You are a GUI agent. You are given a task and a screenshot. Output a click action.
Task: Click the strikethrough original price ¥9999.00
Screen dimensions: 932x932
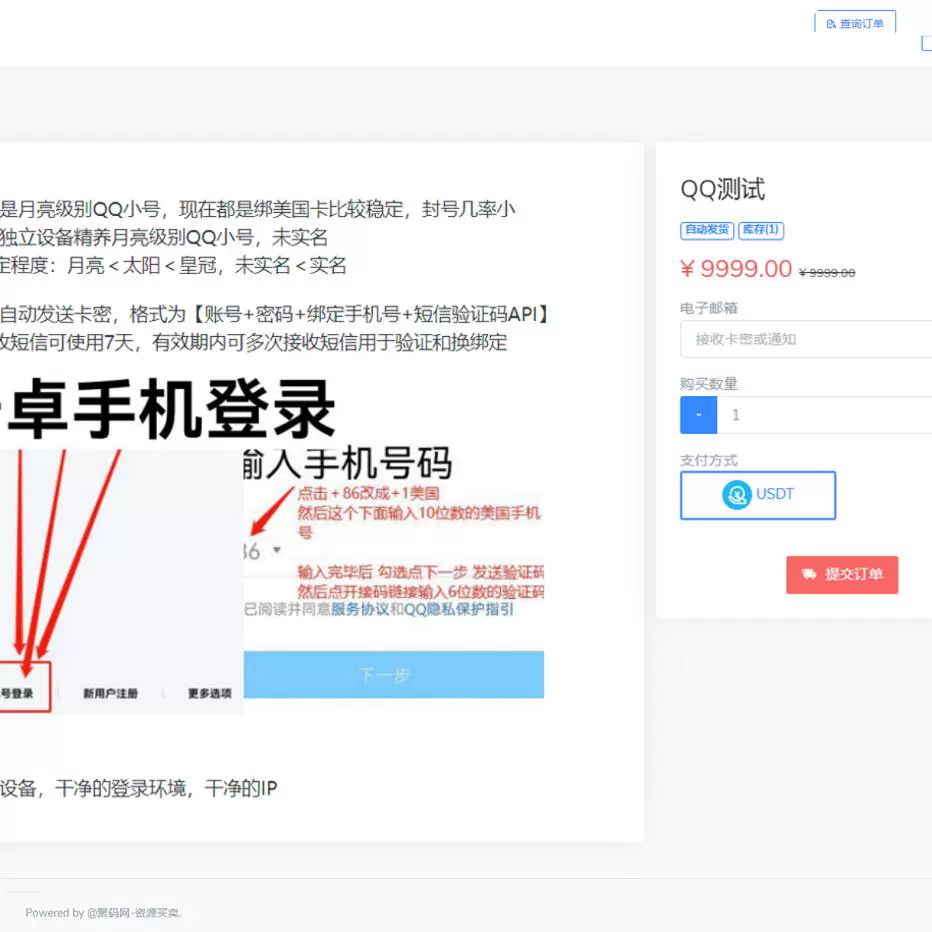point(827,270)
